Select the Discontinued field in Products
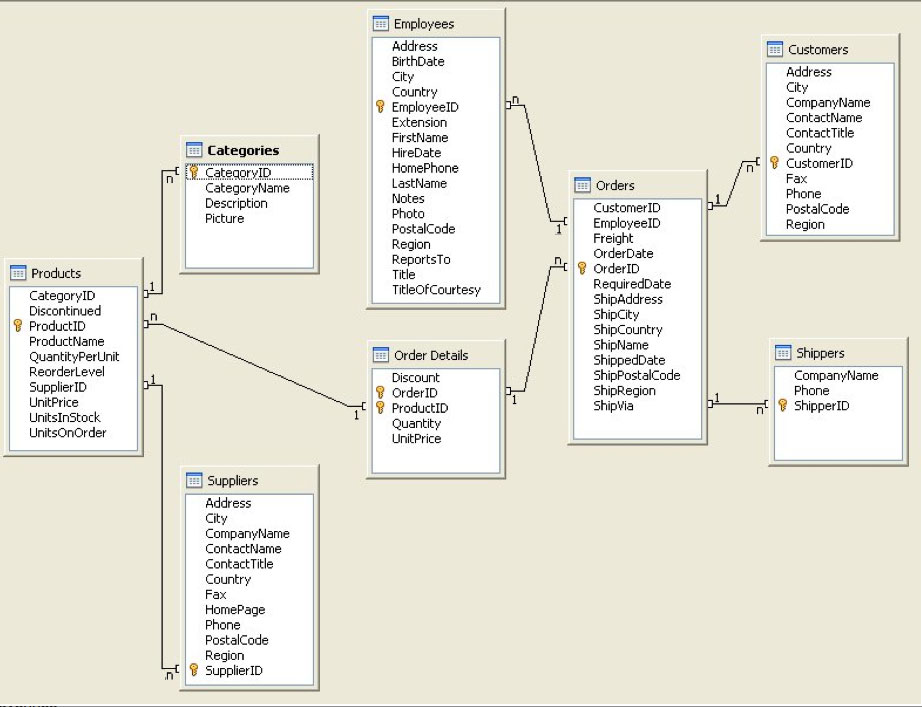 (x=65, y=311)
